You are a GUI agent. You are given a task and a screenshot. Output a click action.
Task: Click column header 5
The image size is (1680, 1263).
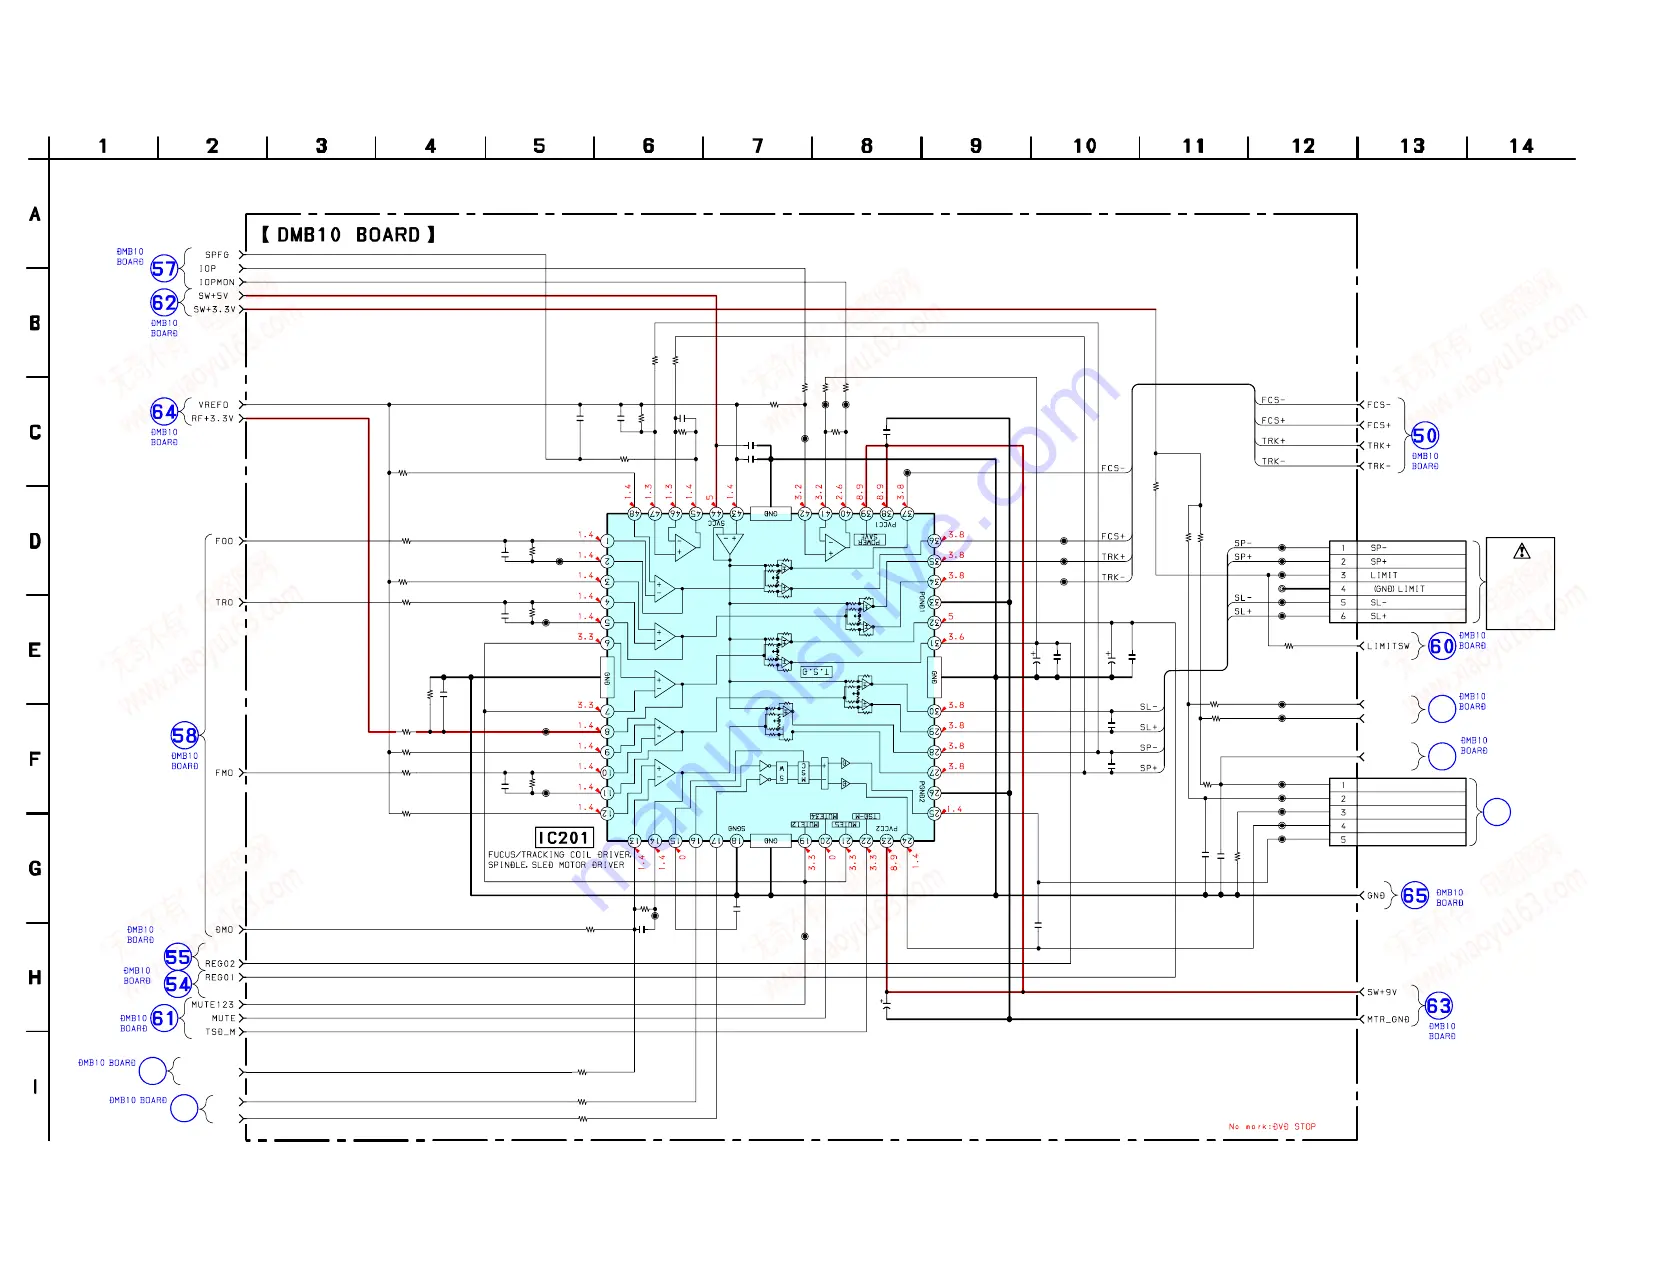pos(539,146)
